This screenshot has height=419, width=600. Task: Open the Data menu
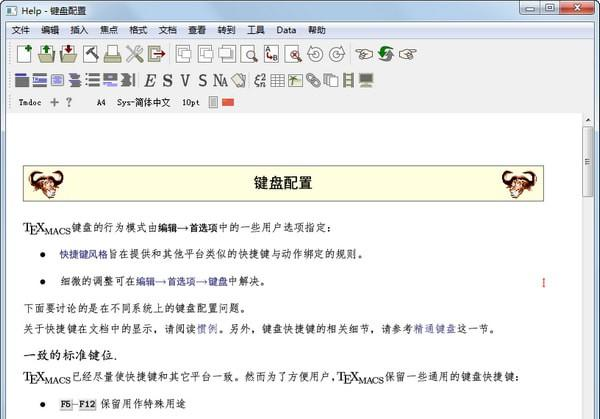coord(286,30)
